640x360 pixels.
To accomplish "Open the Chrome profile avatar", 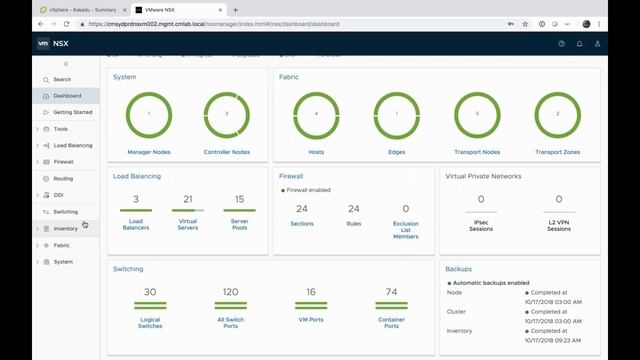I will pyautogui.click(x=586, y=24).
